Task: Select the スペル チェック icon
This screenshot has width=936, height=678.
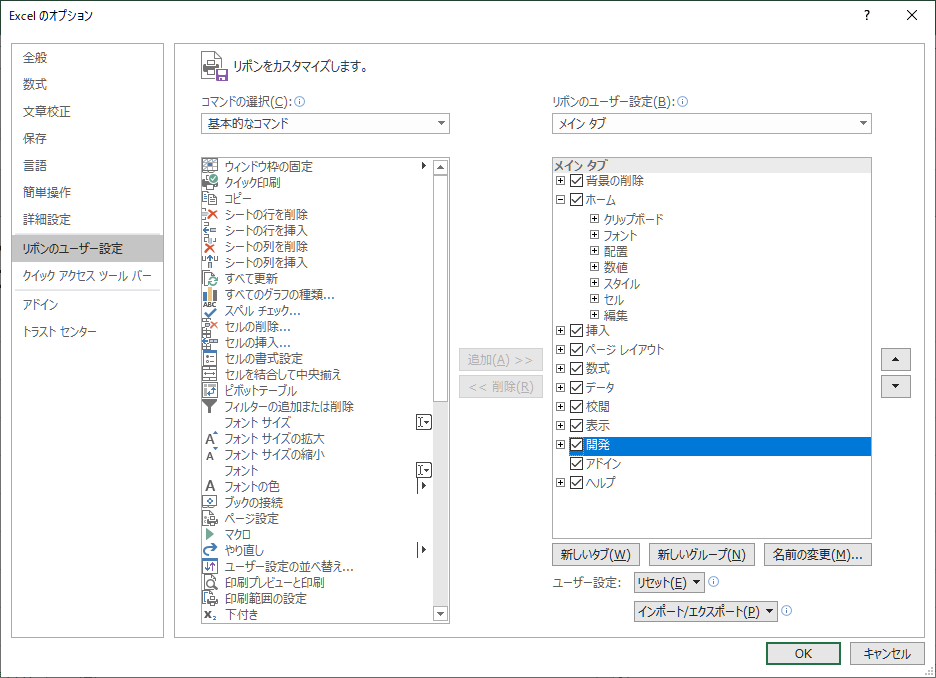Action: pos(210,310)
